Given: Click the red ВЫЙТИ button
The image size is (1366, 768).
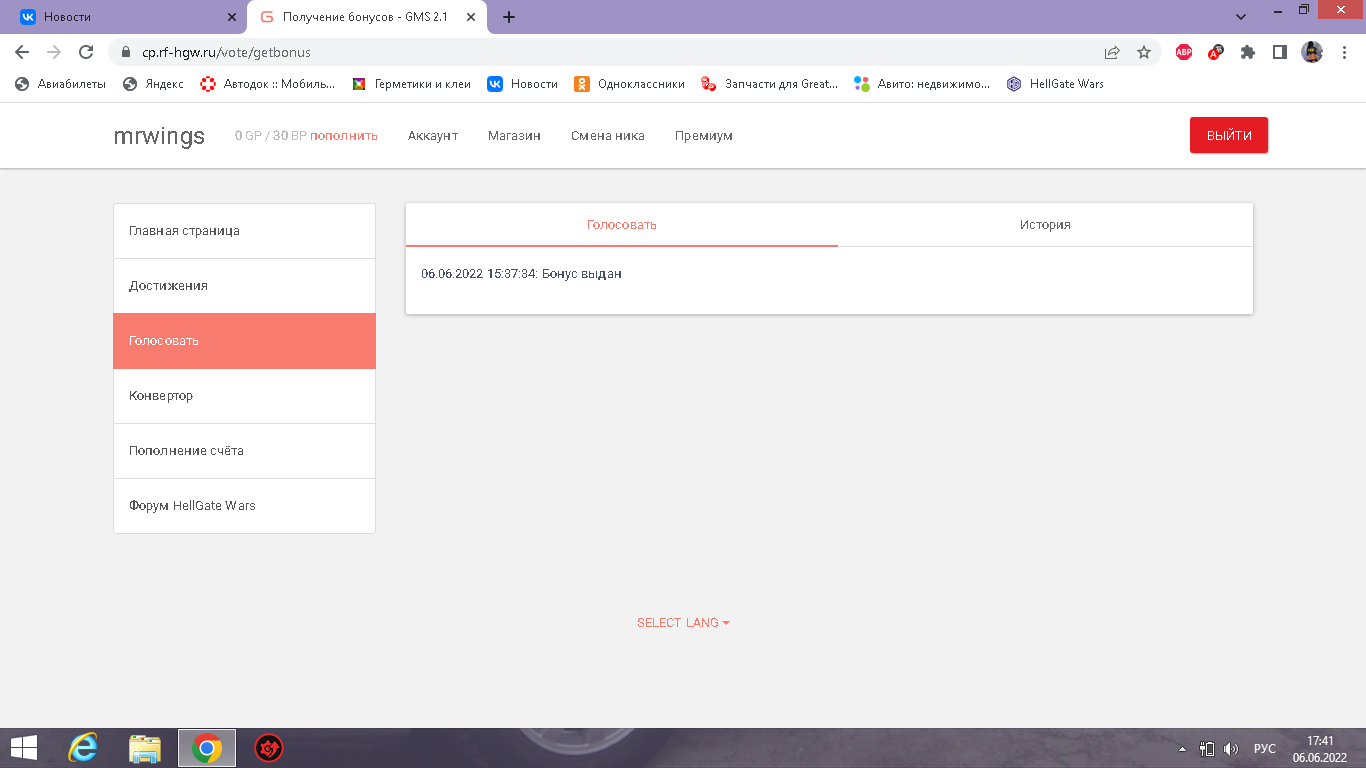Looking at the screenshot, I should pyautogui.click(x=1229, y=136).
